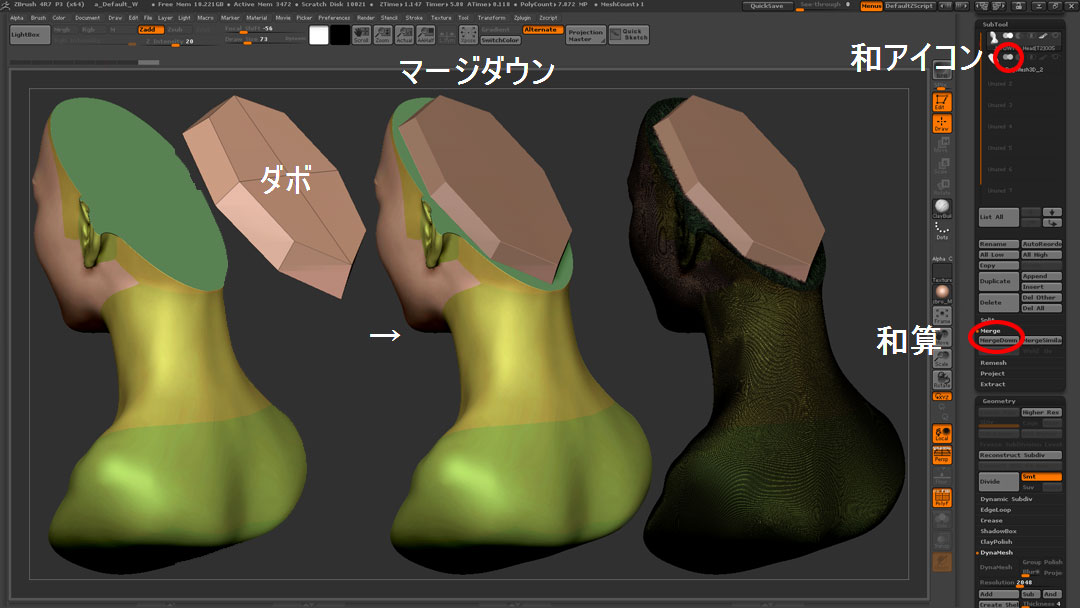Open the material sphere picker
1080x608 pixels.
942,294
